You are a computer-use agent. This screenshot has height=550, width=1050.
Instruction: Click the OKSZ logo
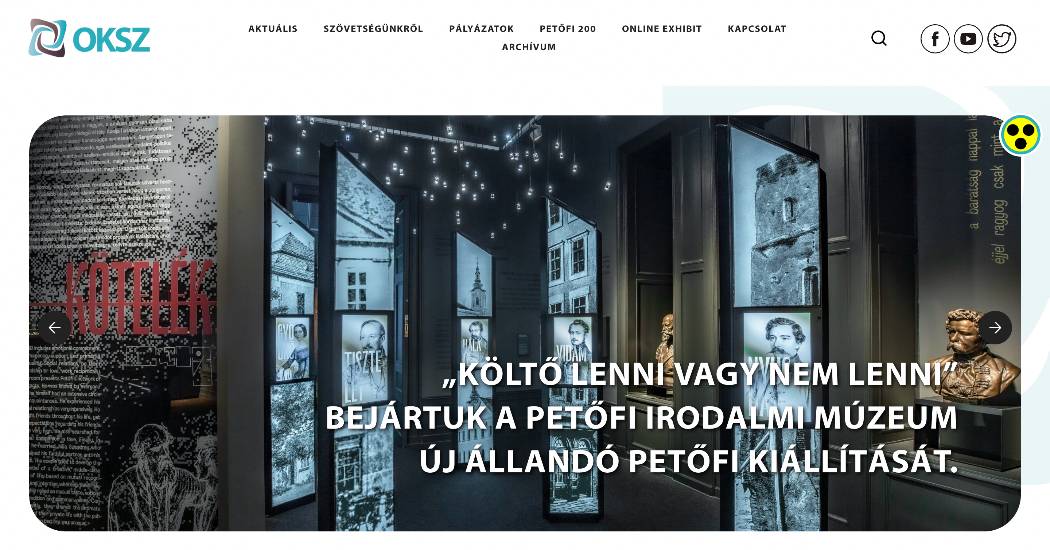(x=89, y=38)
